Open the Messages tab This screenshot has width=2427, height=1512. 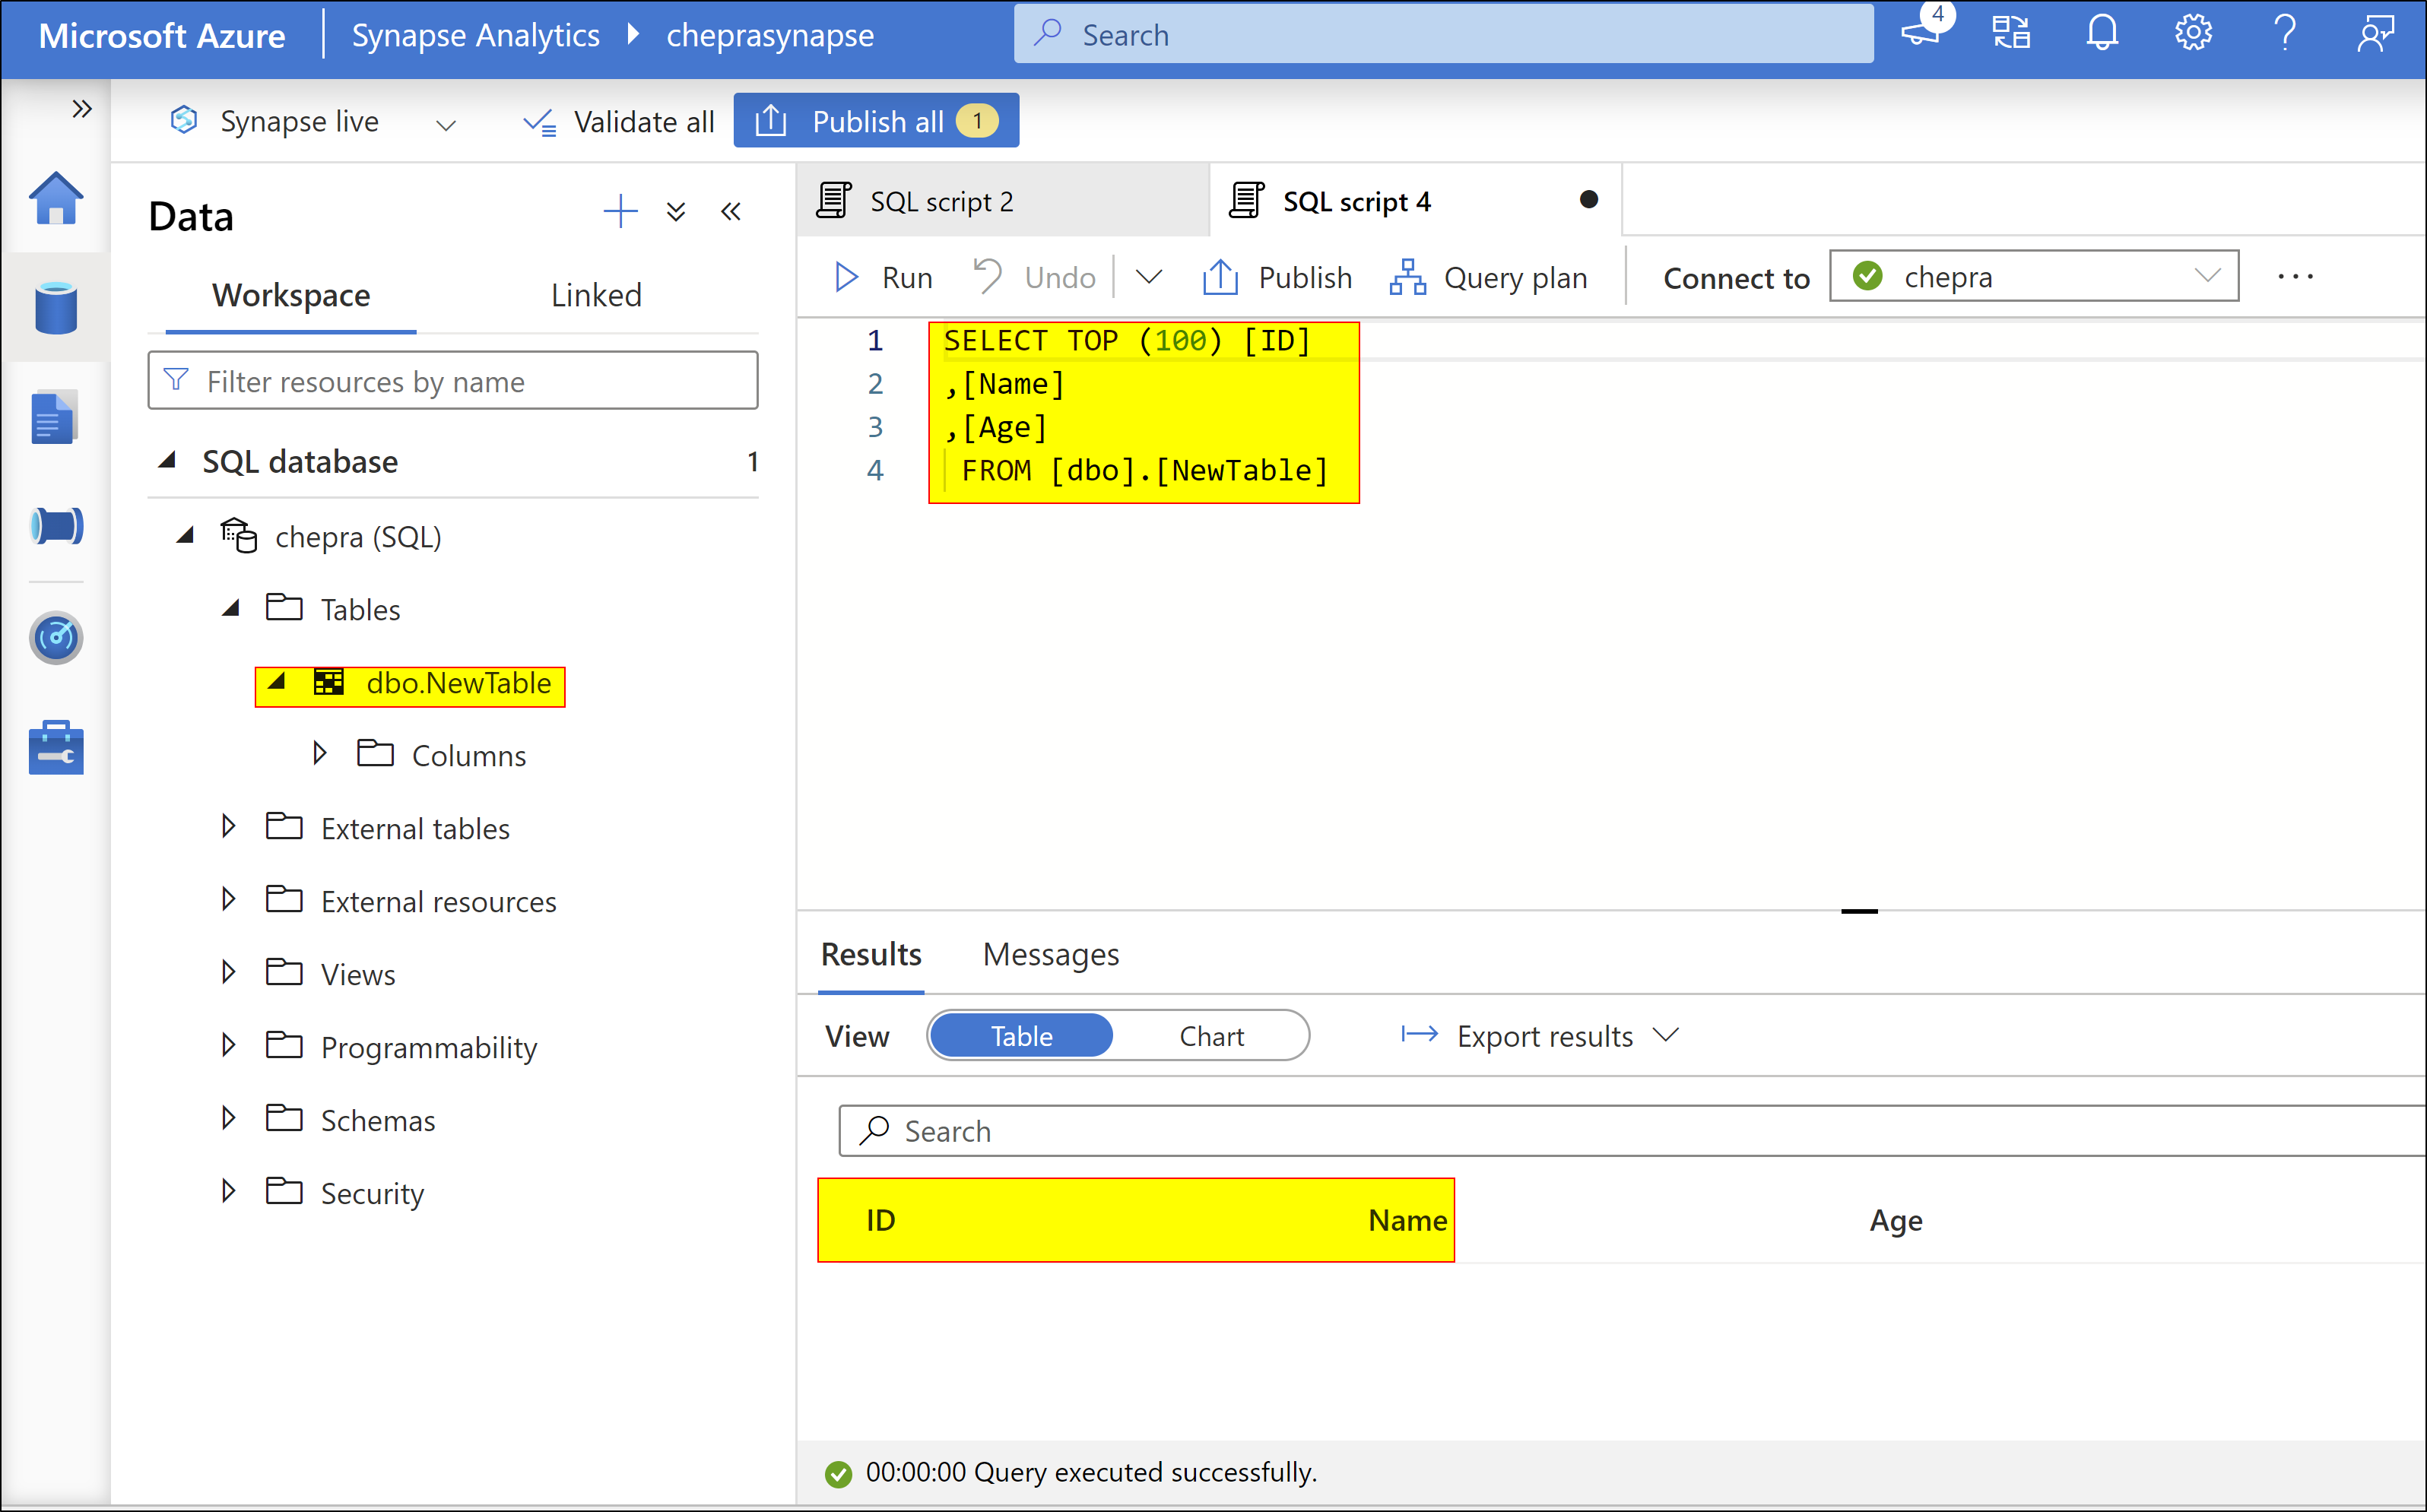tap(1050, 954)
